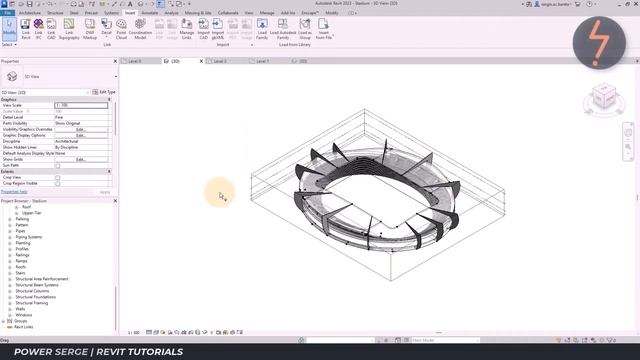Toggle the Sun Path checkbox

tap(58, 165)
